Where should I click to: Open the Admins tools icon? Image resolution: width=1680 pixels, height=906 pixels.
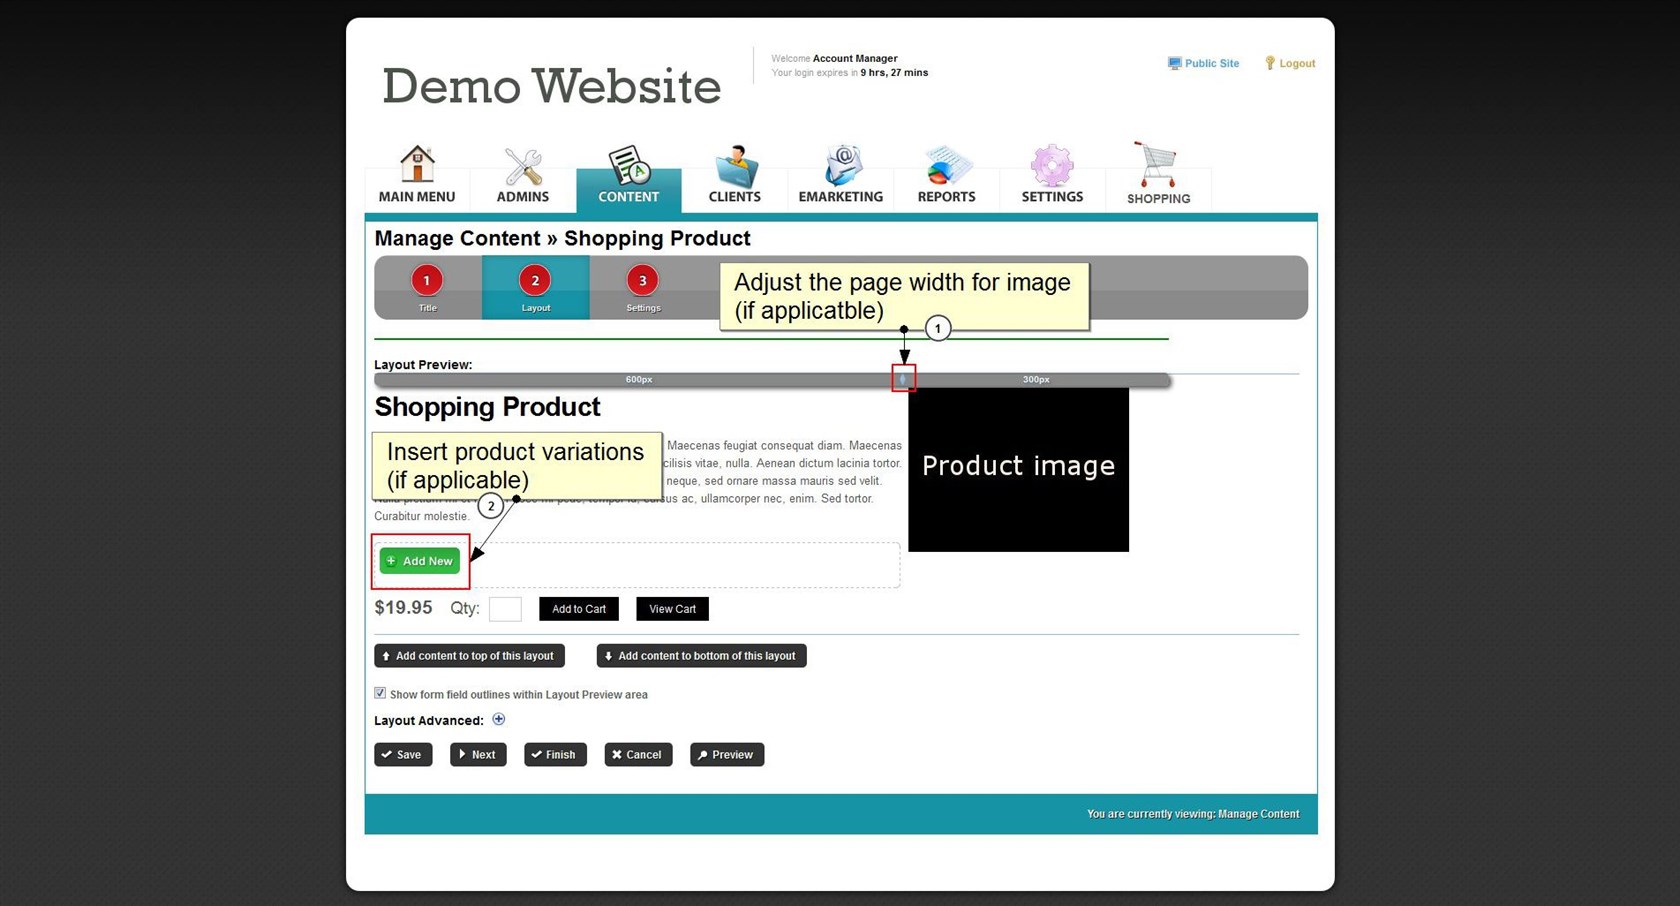522,167
